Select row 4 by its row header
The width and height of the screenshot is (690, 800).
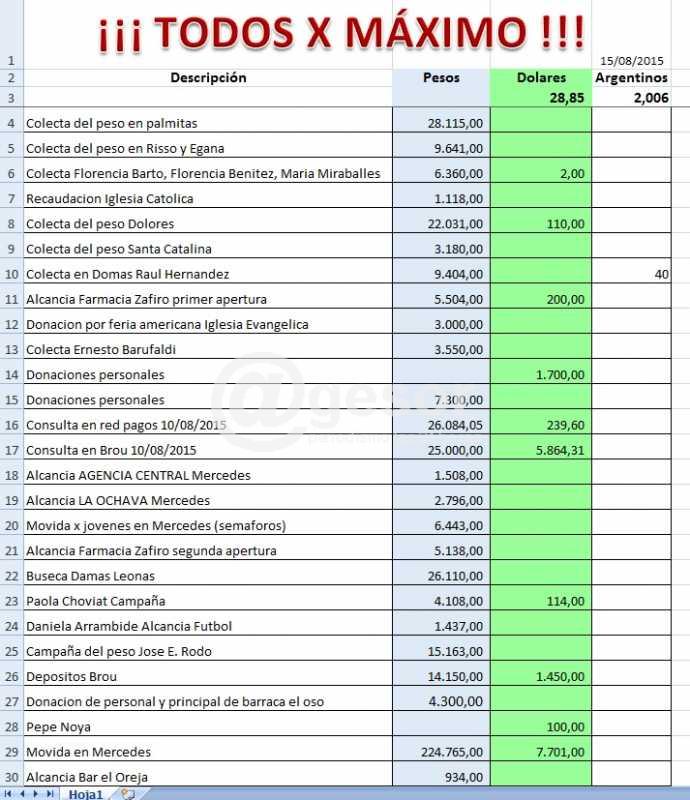click(x=11, y=123)
